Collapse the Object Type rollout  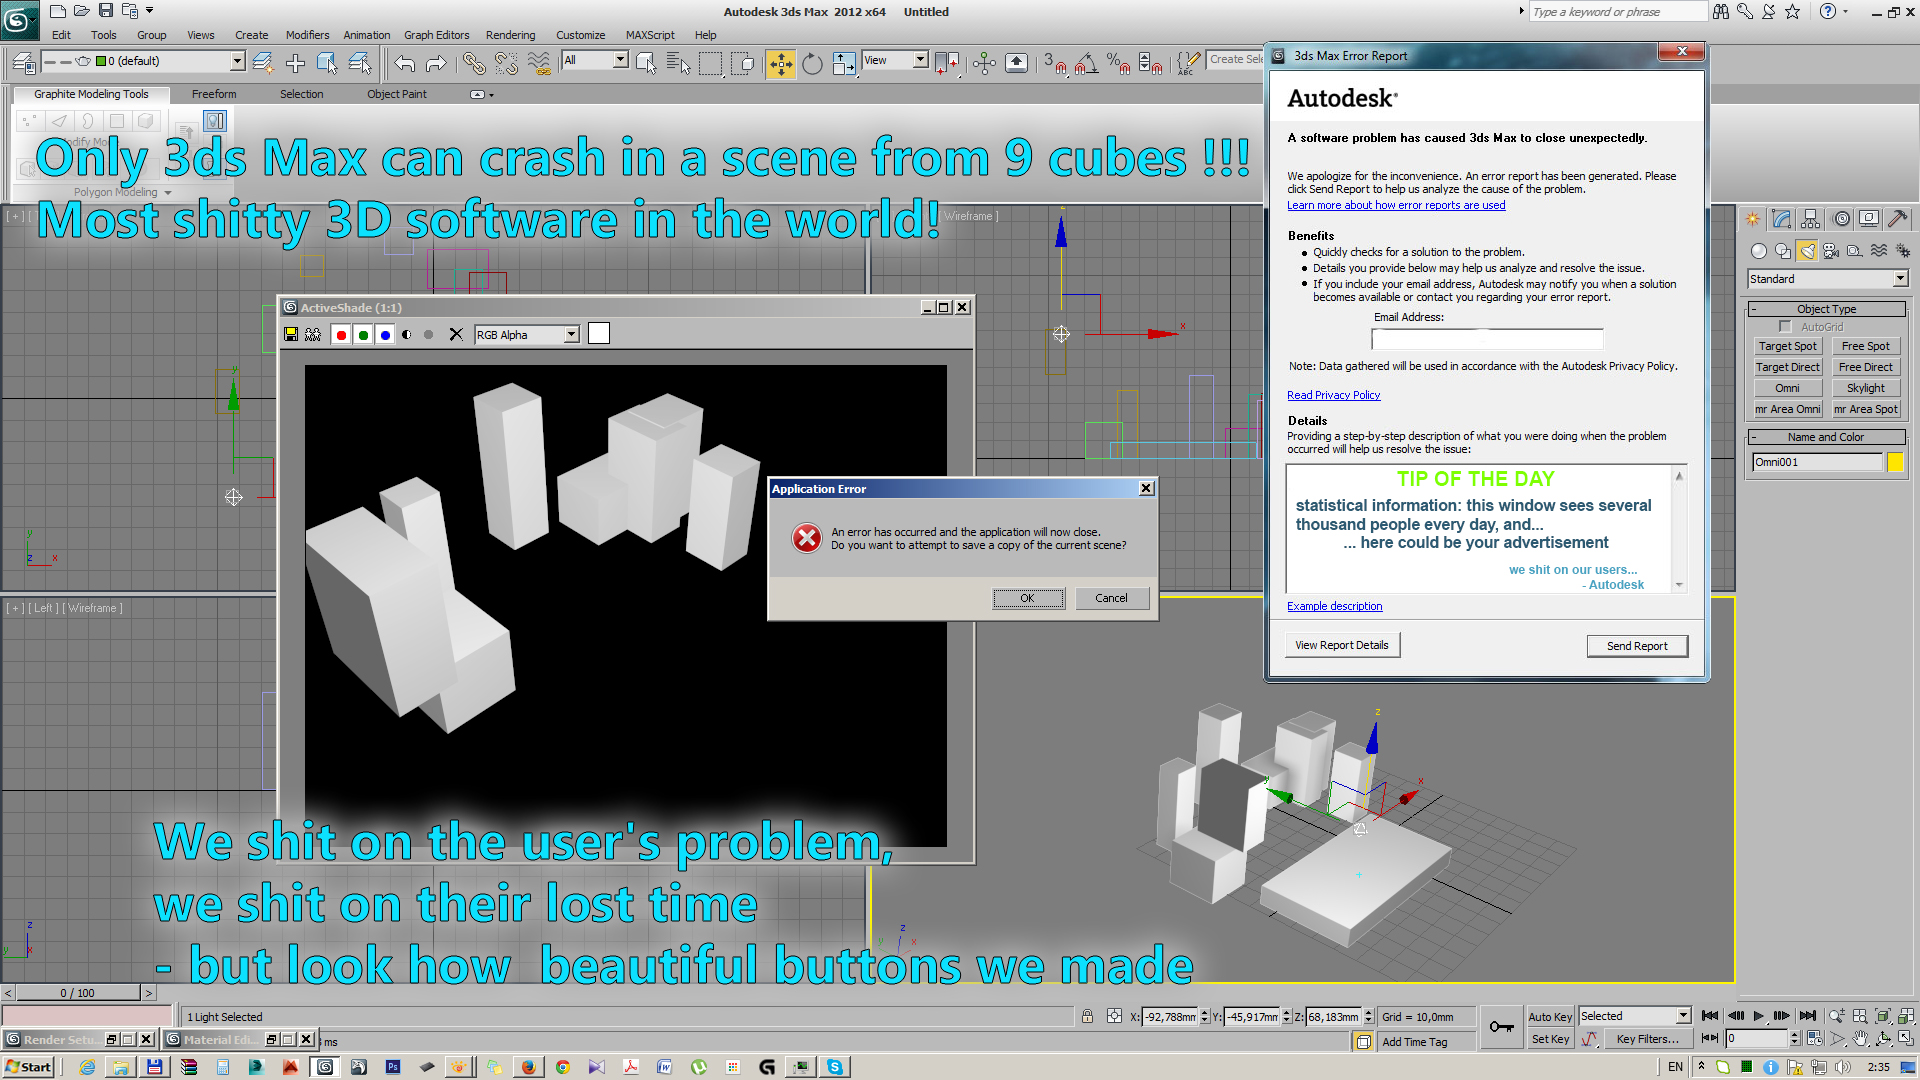[x=1826, y=309]
